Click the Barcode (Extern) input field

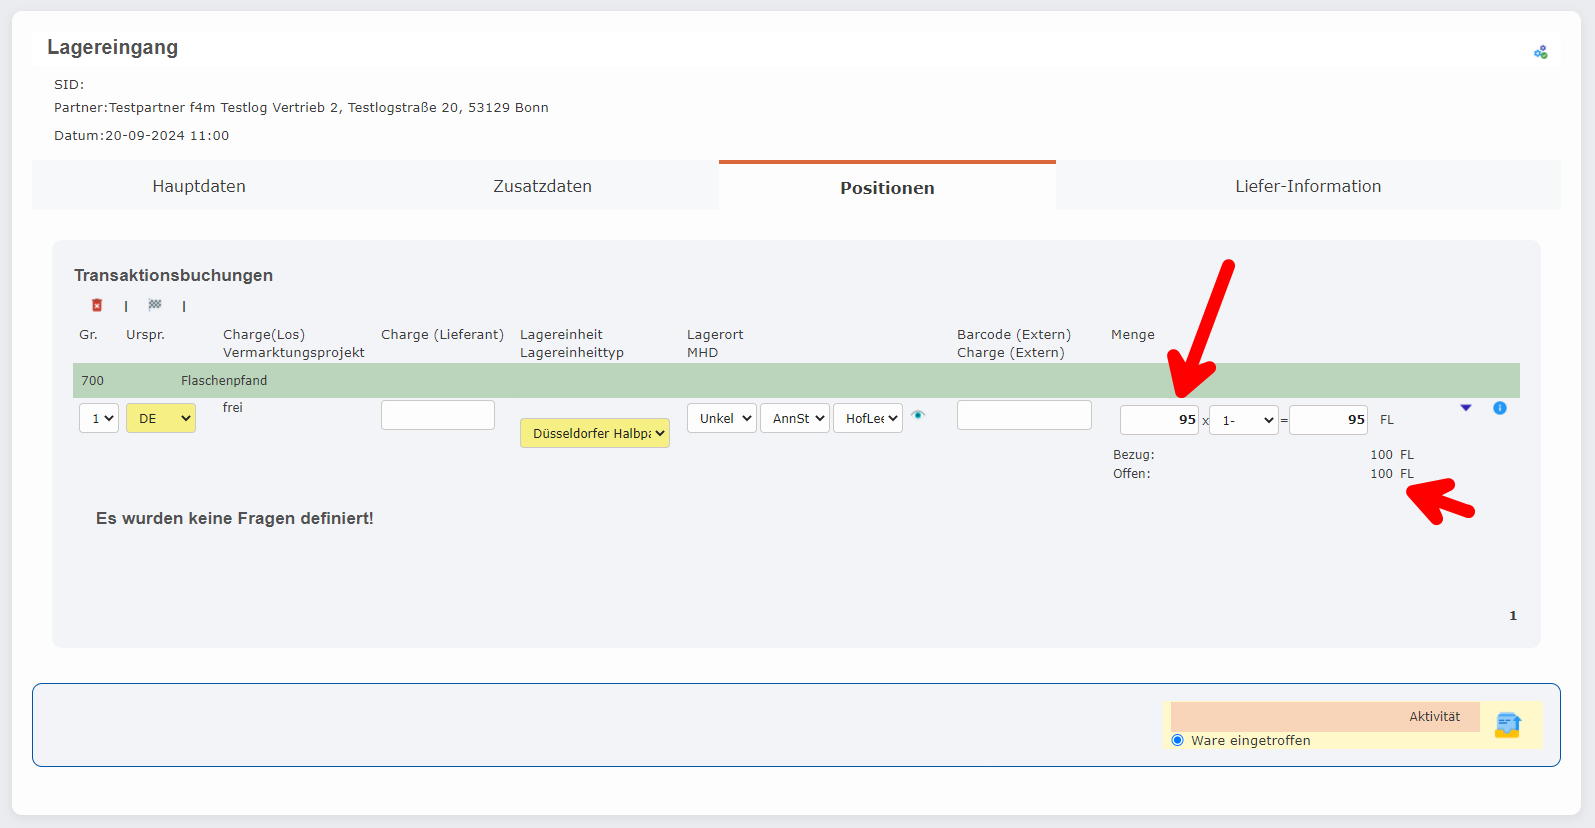coord(1024,415)
